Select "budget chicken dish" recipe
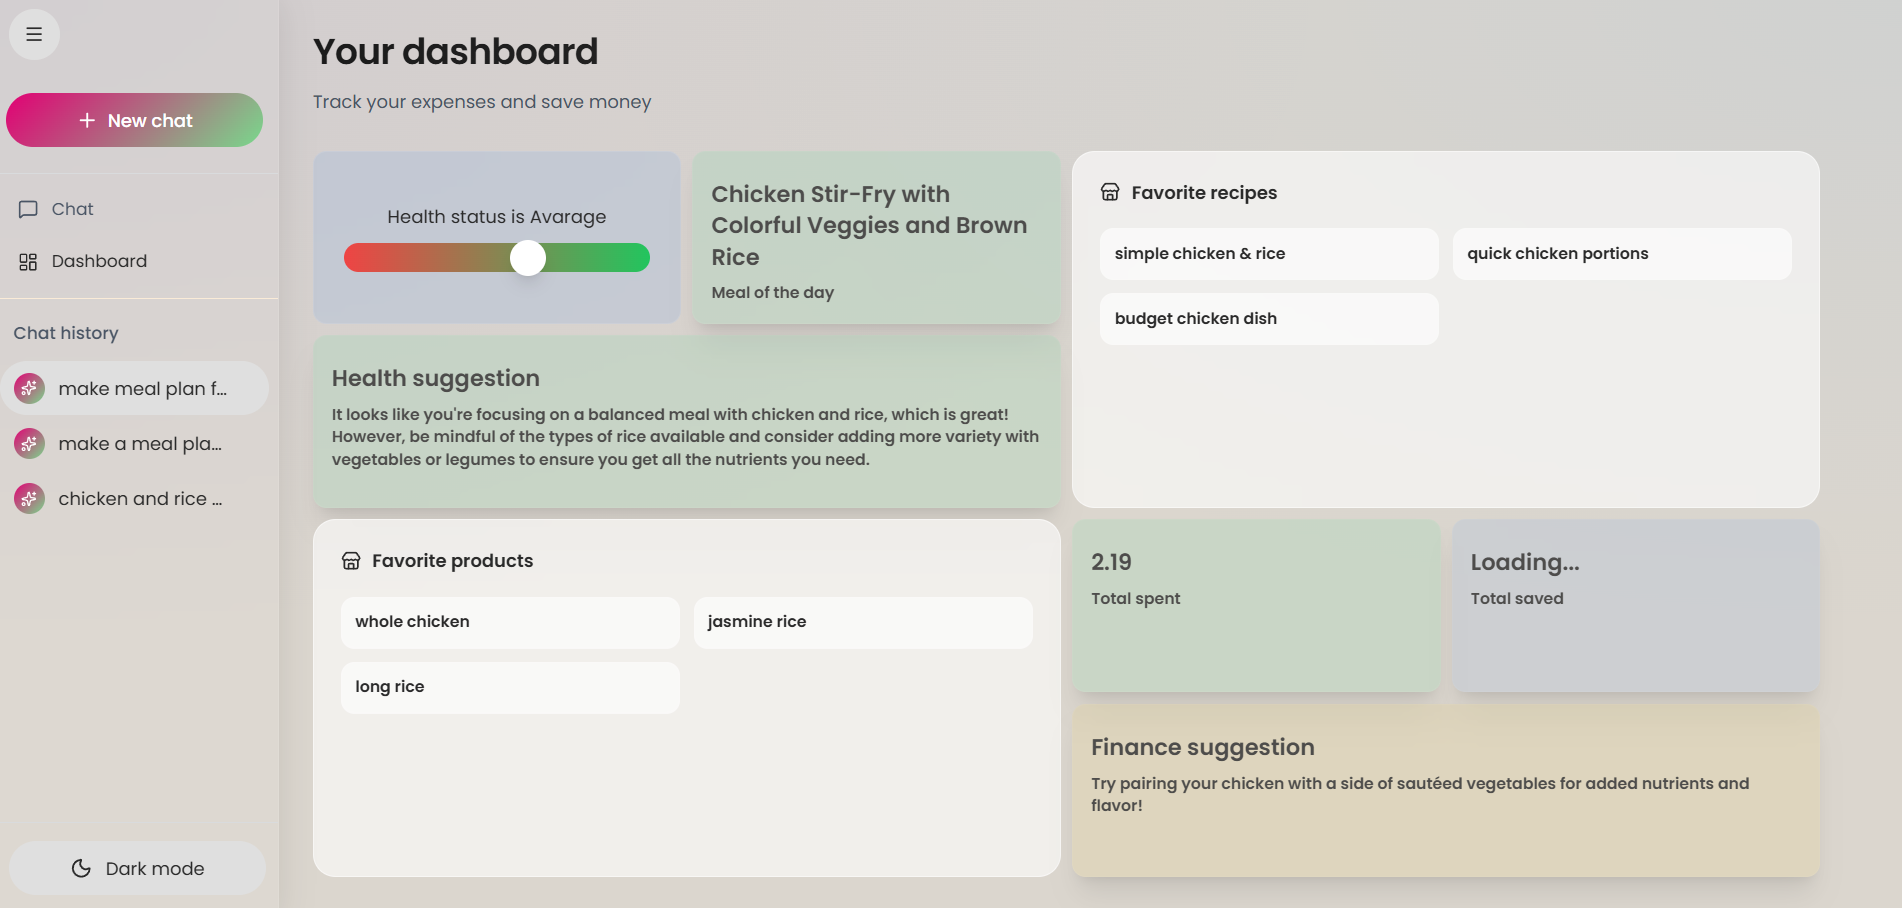The image size is (1902, 908). click(1269, 319)
